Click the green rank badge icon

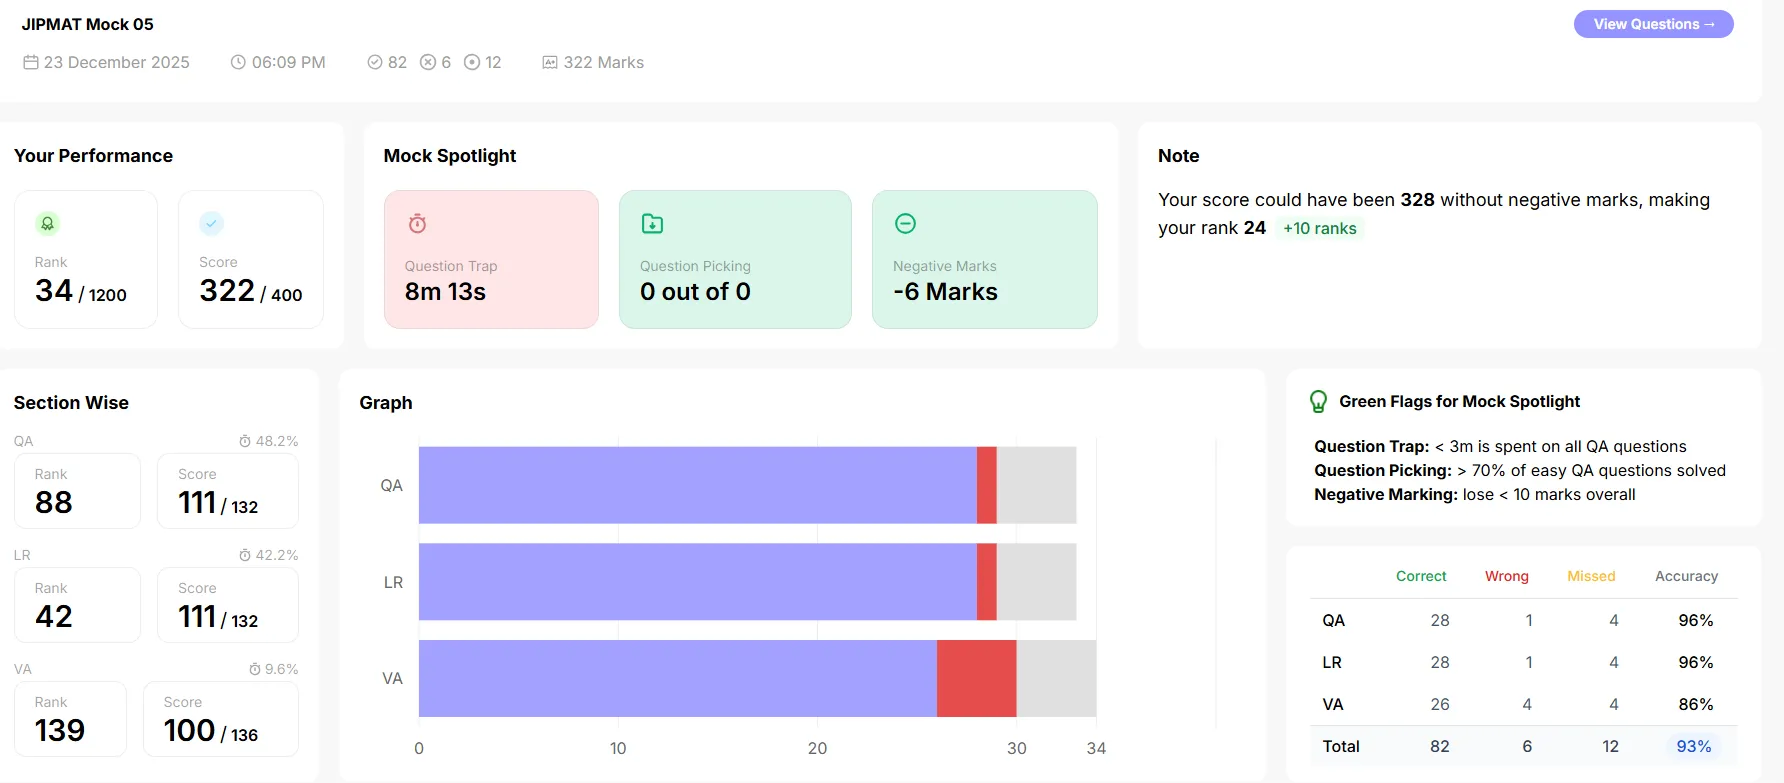tap(47, 223)
